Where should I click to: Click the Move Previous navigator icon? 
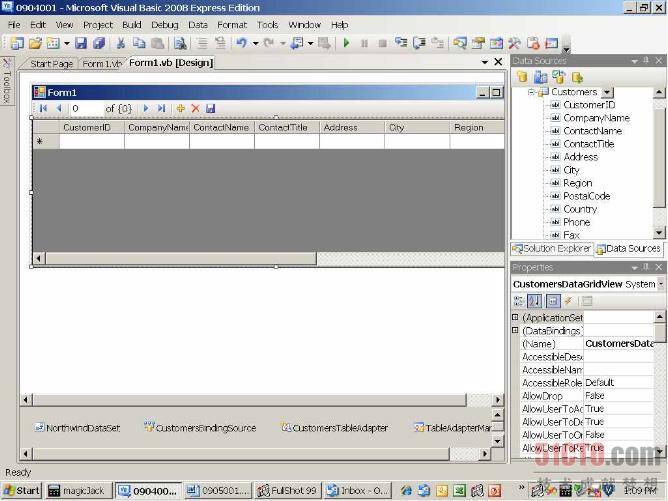pyautogui.click(x=59, y=108)
